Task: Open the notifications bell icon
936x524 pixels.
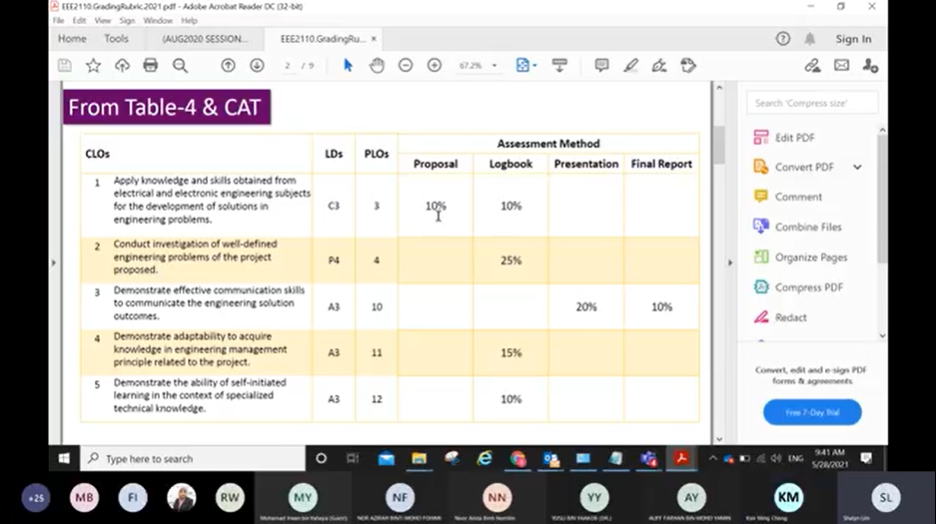Action: point(809,39)
